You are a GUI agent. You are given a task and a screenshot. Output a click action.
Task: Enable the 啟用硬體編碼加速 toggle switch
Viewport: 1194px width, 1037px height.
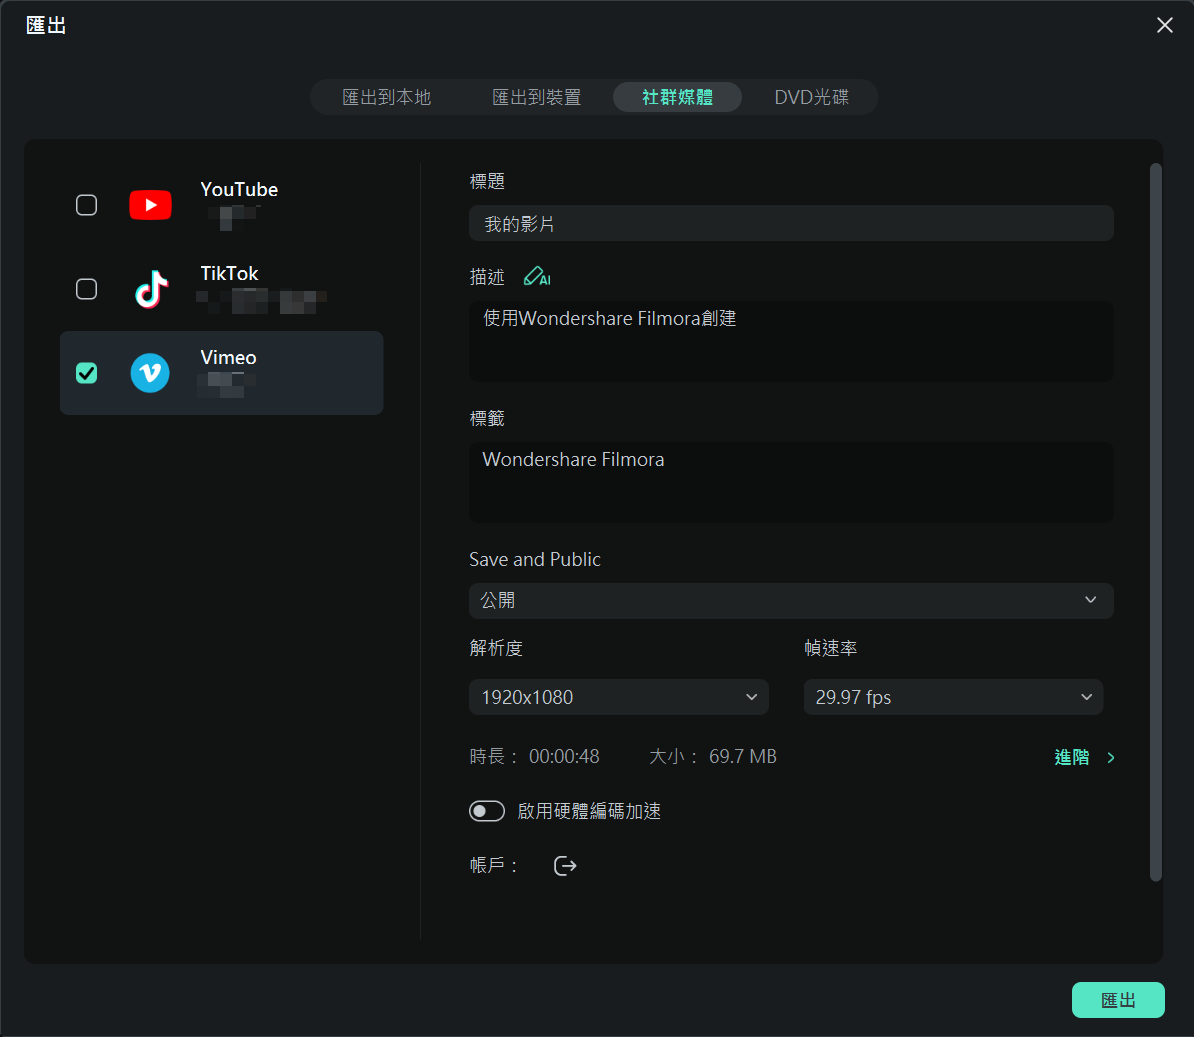pos(487,811)
